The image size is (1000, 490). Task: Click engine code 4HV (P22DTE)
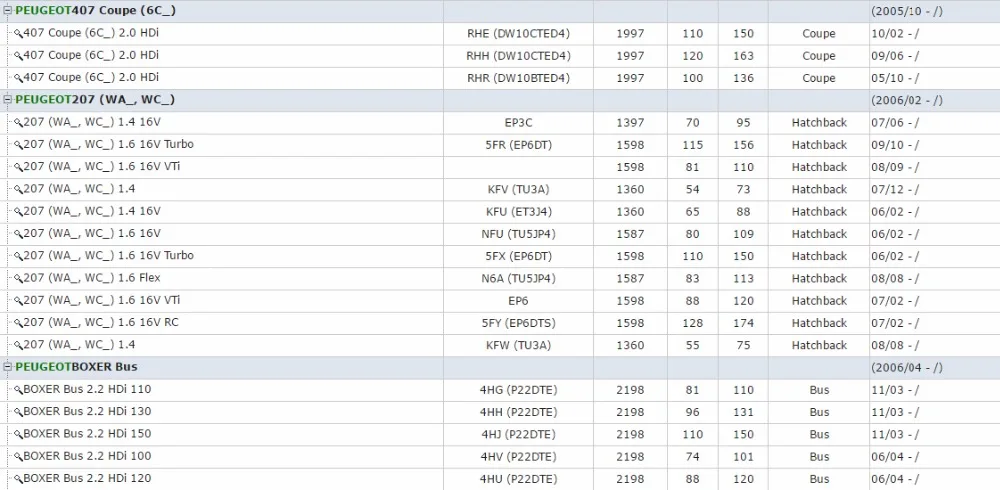point(518,457)
